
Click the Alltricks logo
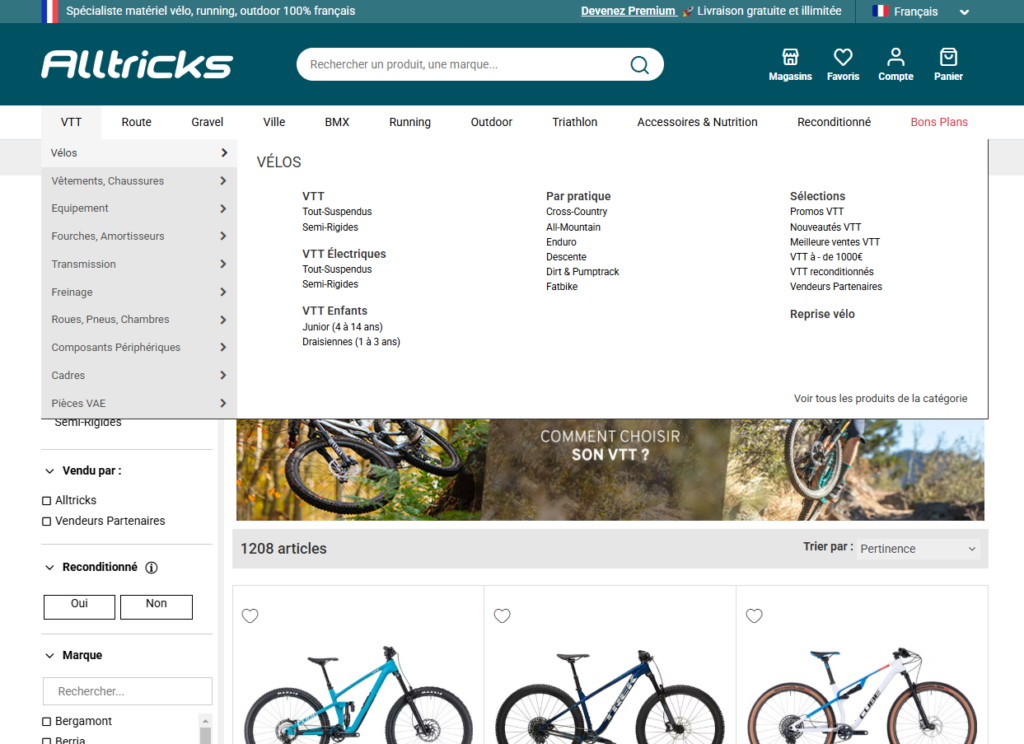click(137, 65)
